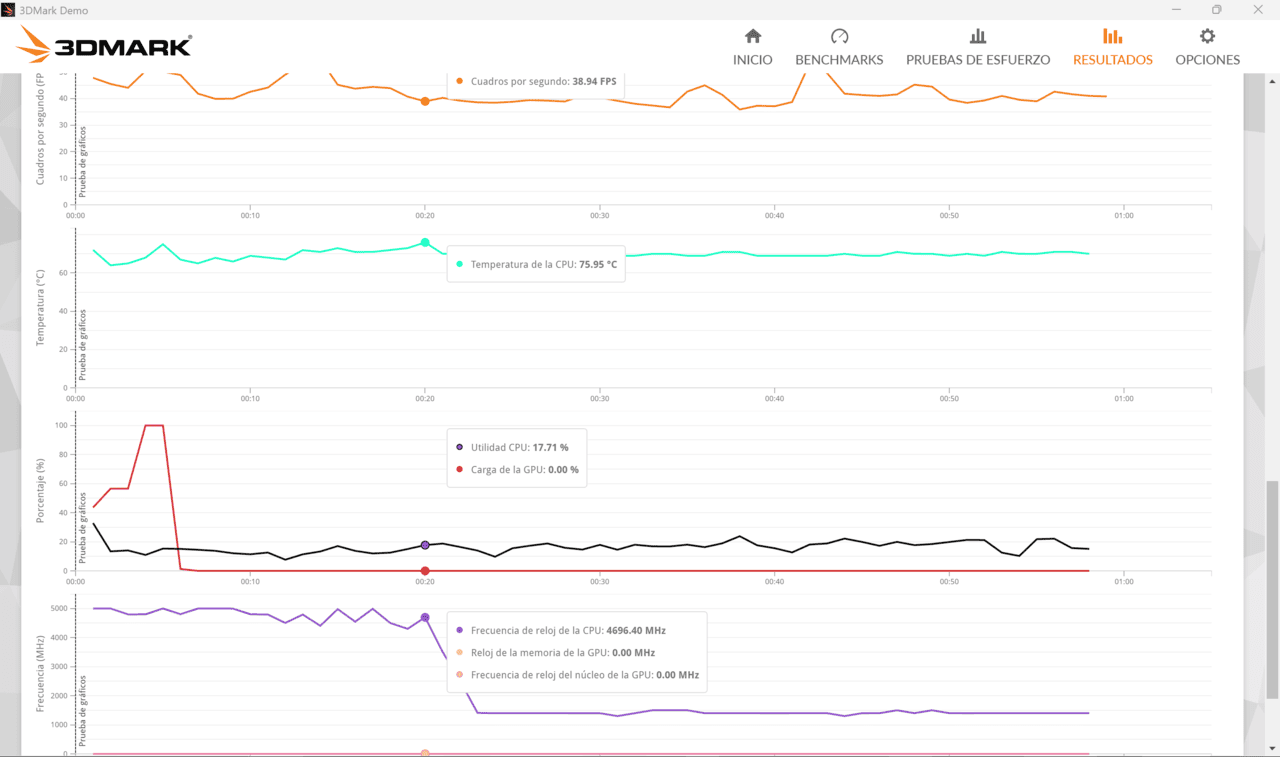Click the Utilidad CPU marker at 00:20
This screenshot has width=1280, height=757.
pos(425,545)
